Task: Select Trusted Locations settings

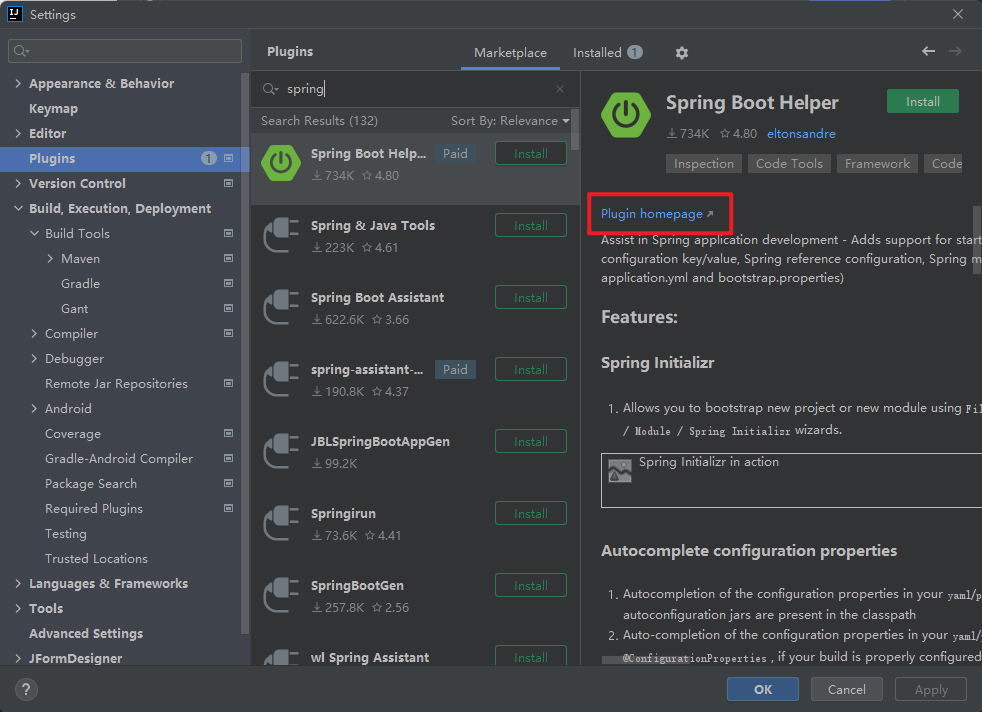Action: (96, 559)
